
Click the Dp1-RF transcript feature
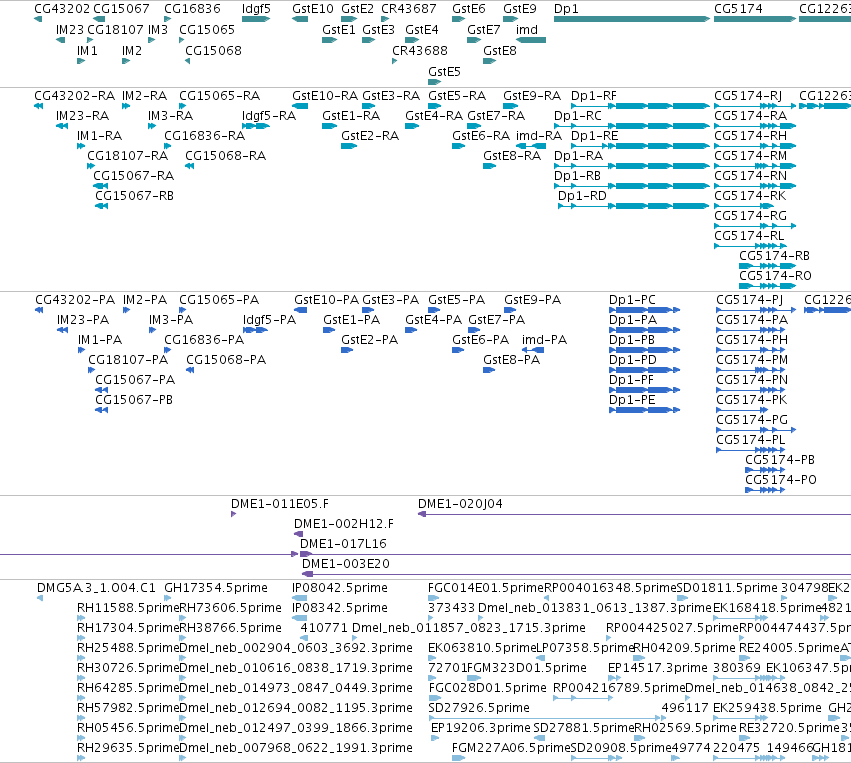[640, 106]
